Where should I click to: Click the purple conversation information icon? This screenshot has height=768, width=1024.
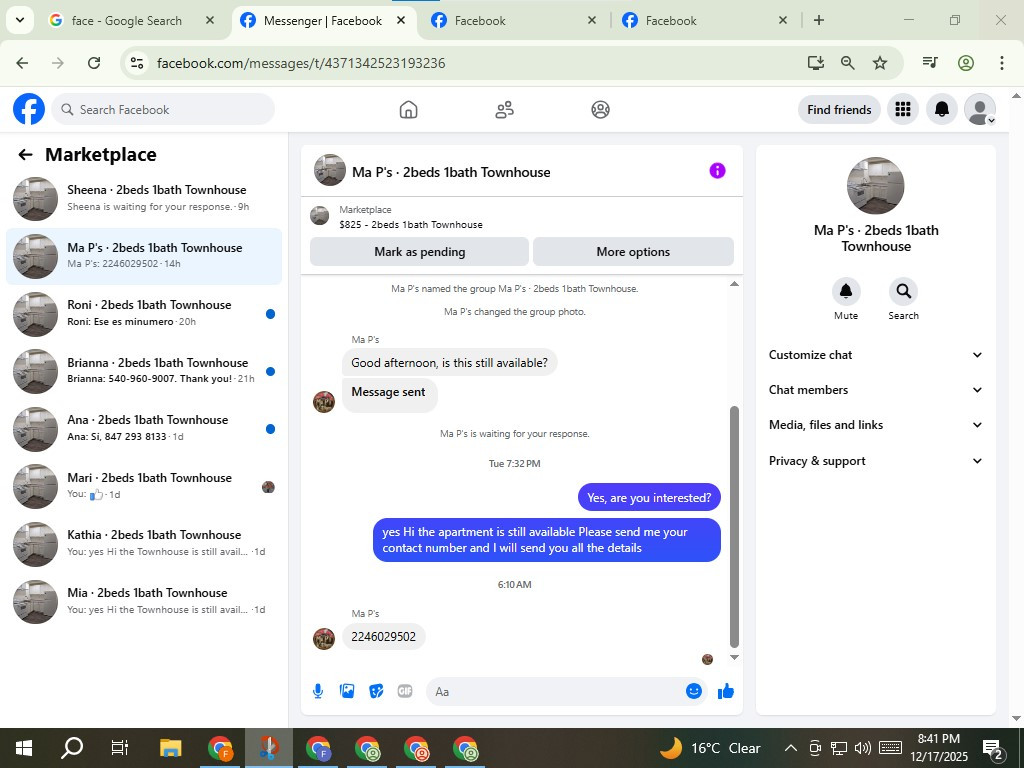point(717,170)
